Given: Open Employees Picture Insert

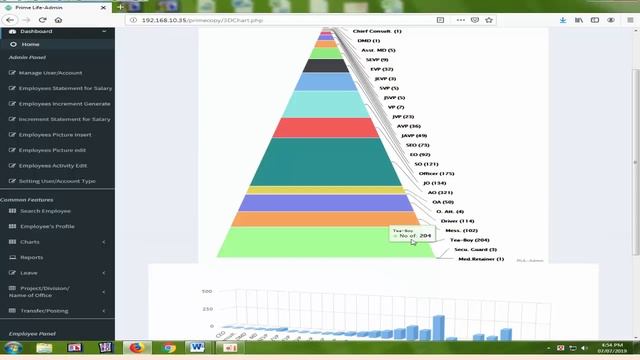Looking at the screenshot, I should tap(55, 135).
